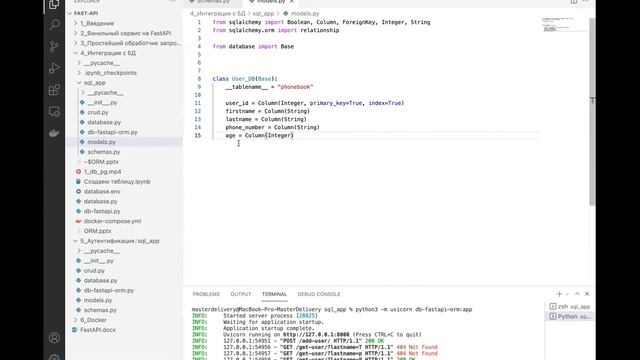Click the "phonebook" string on line 9
The height and width of the screenshot is (360, 640).
tap(295, 87)
